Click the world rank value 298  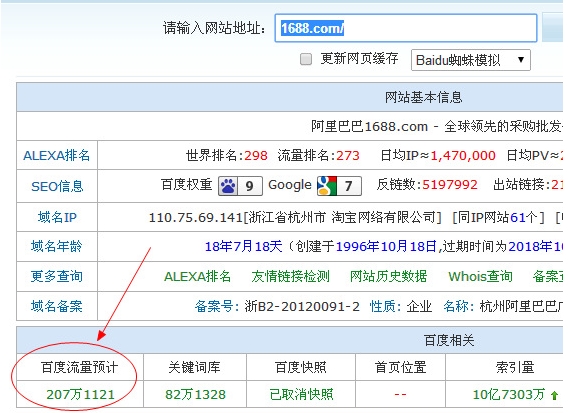(x=256, y=156)
